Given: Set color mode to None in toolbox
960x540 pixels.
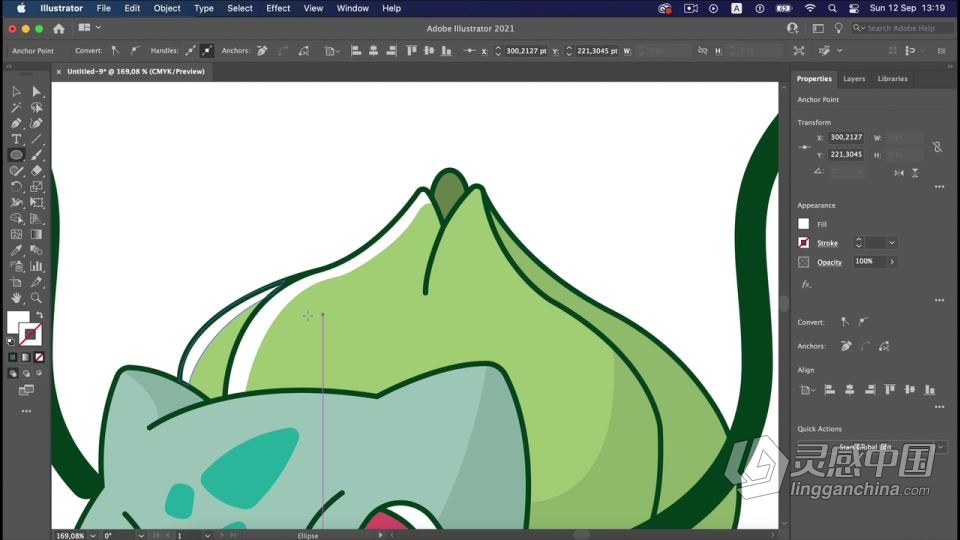Looking at the screenshot, I should point(39,357).
